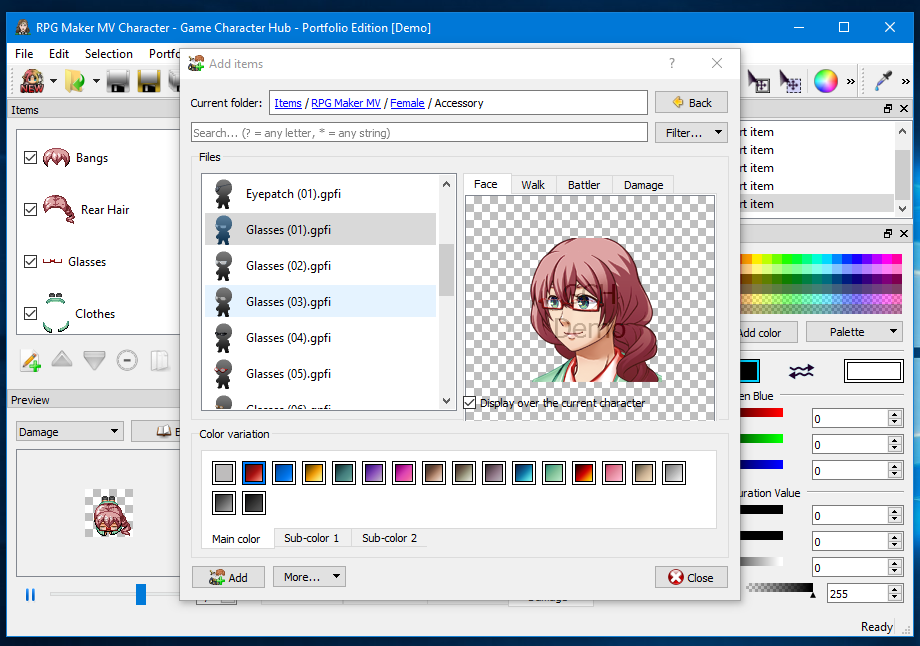Select the eyedropper color picker tool
920x646 pixels.
883,81
